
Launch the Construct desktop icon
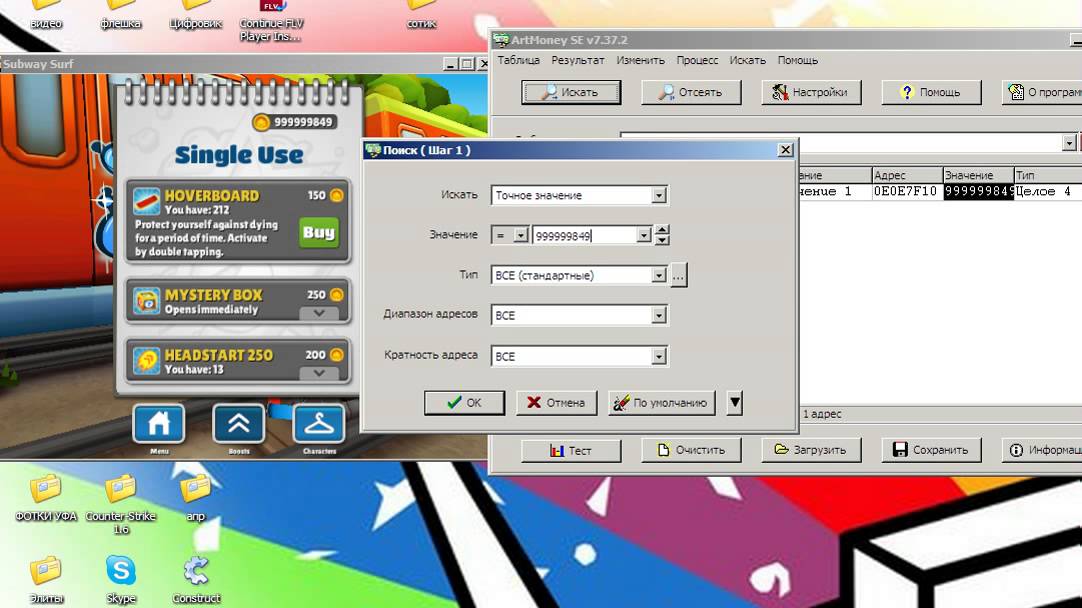click(x=196, y=580)
